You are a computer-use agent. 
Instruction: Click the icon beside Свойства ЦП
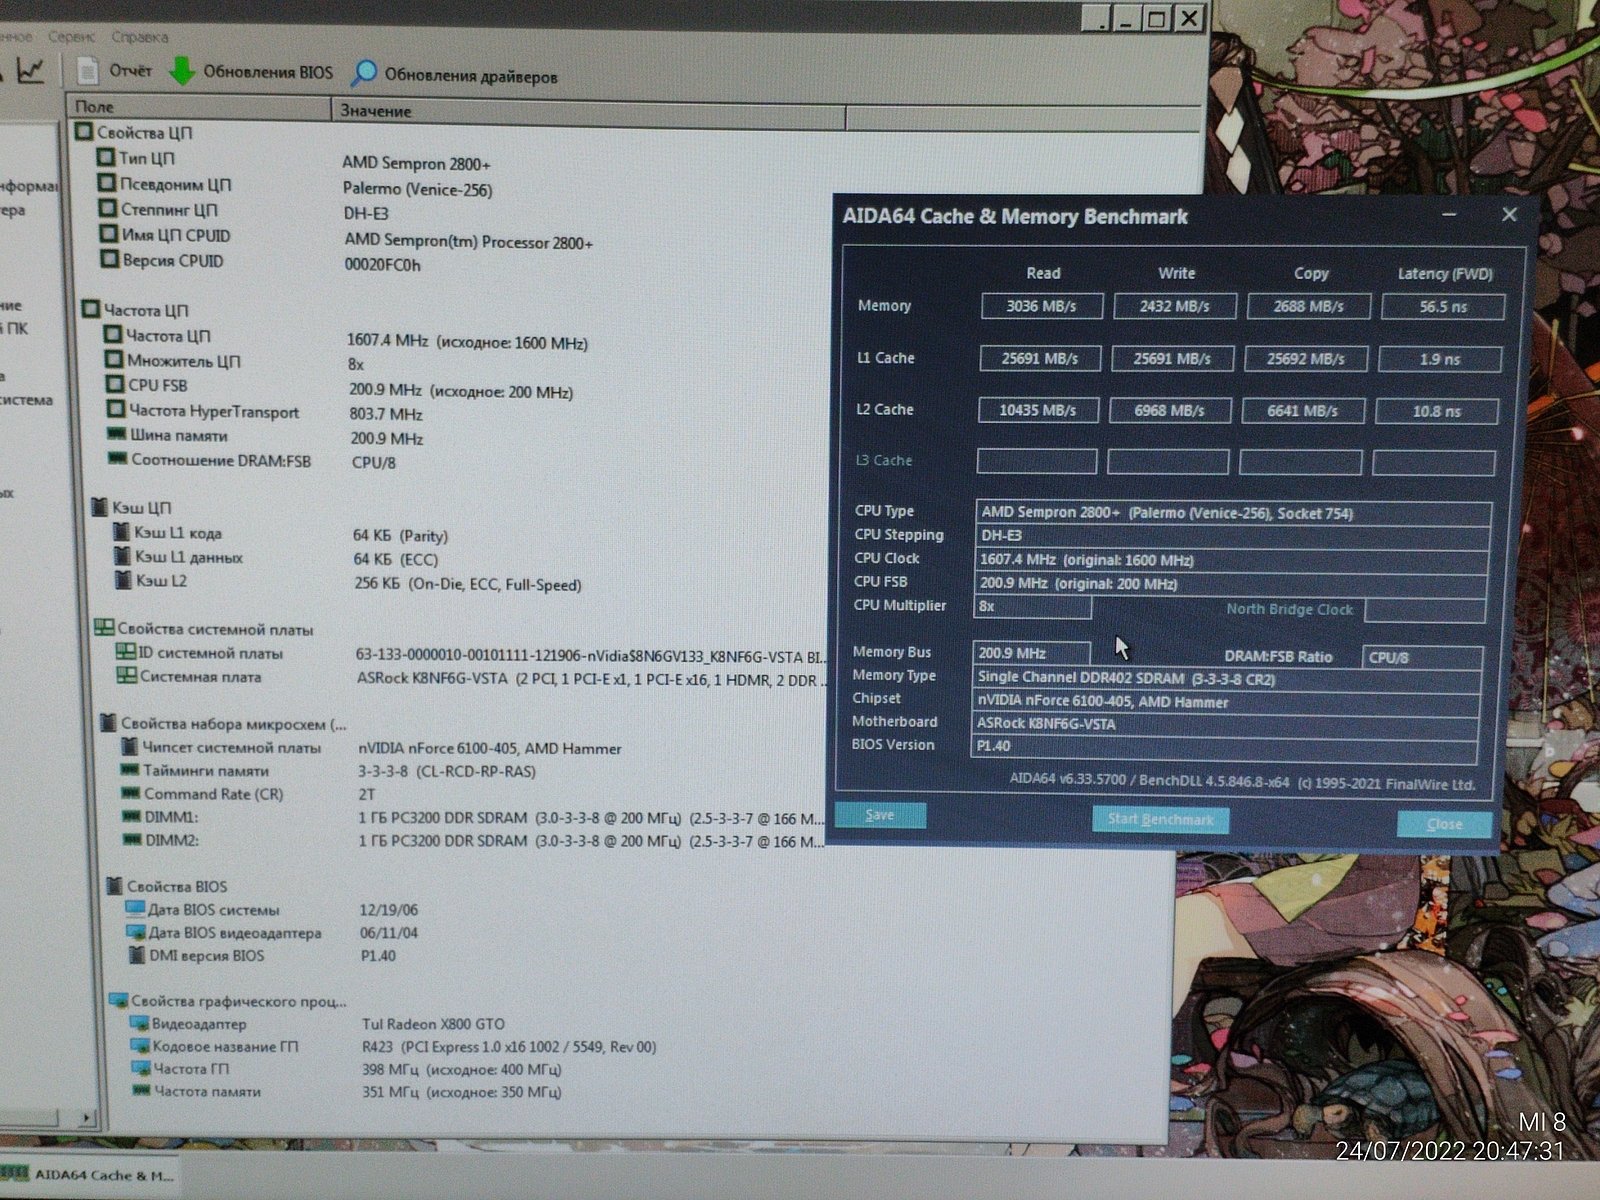click(x=84, y=132)
